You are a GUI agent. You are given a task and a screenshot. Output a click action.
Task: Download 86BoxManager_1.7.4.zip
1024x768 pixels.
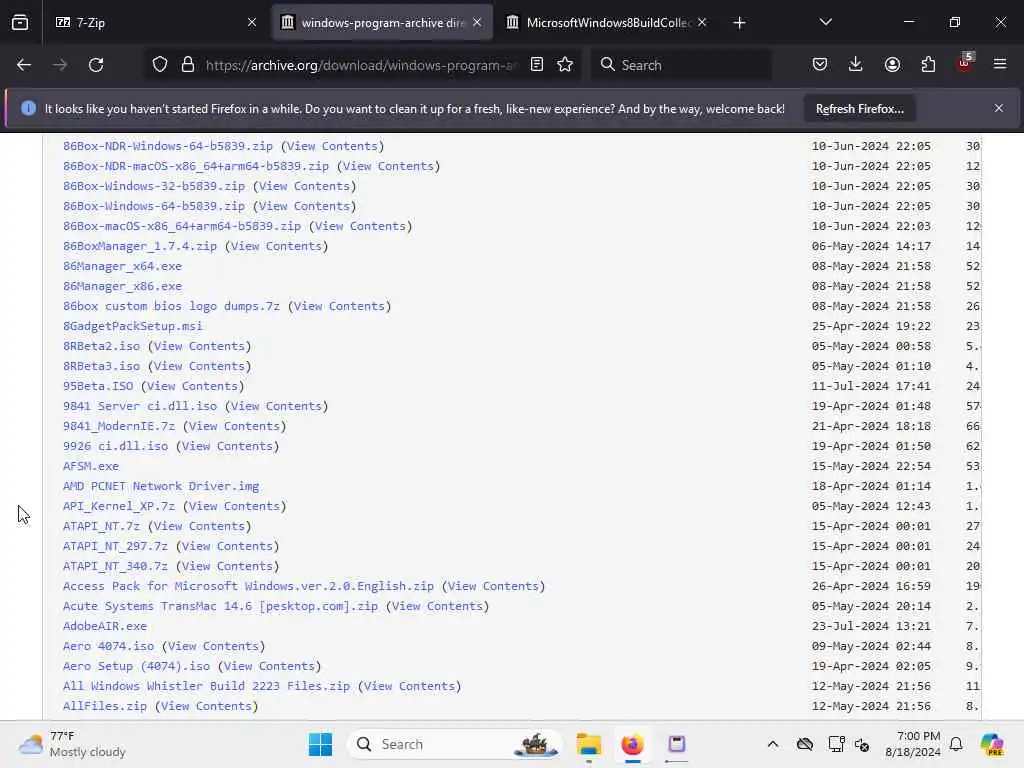tap(140, 246)
